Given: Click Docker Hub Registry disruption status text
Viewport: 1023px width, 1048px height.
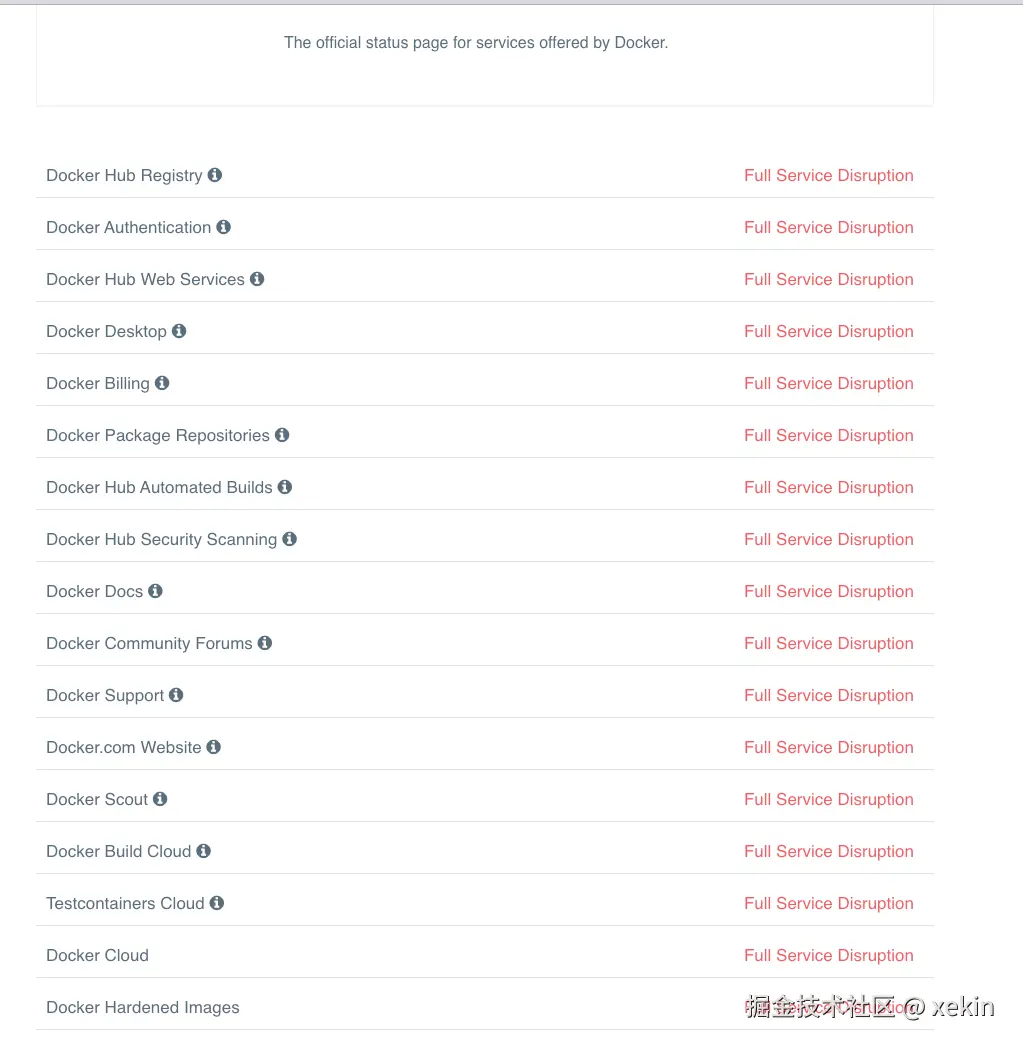Looking at the screenshot, I should pos(828,175).
